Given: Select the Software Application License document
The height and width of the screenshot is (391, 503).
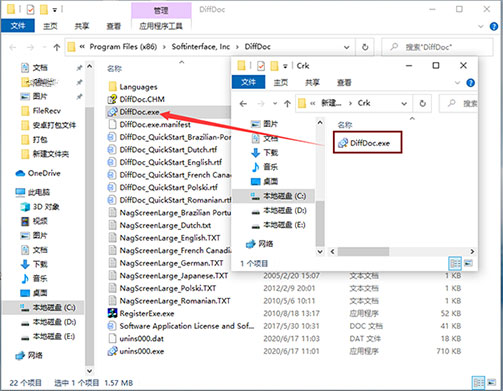Looking at the screenshot, I should 181,326.
